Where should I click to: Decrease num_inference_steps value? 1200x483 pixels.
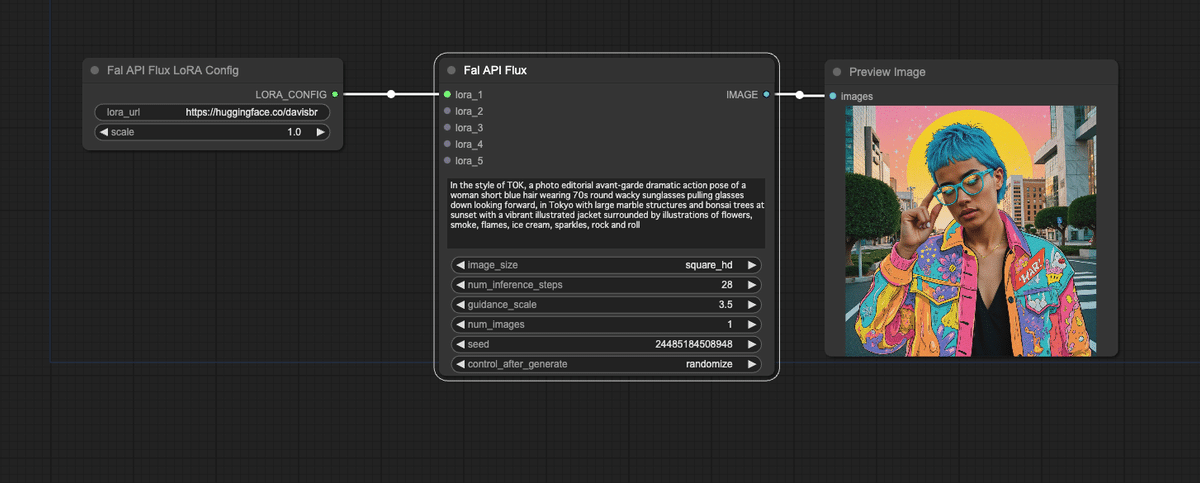click(460, 285)
